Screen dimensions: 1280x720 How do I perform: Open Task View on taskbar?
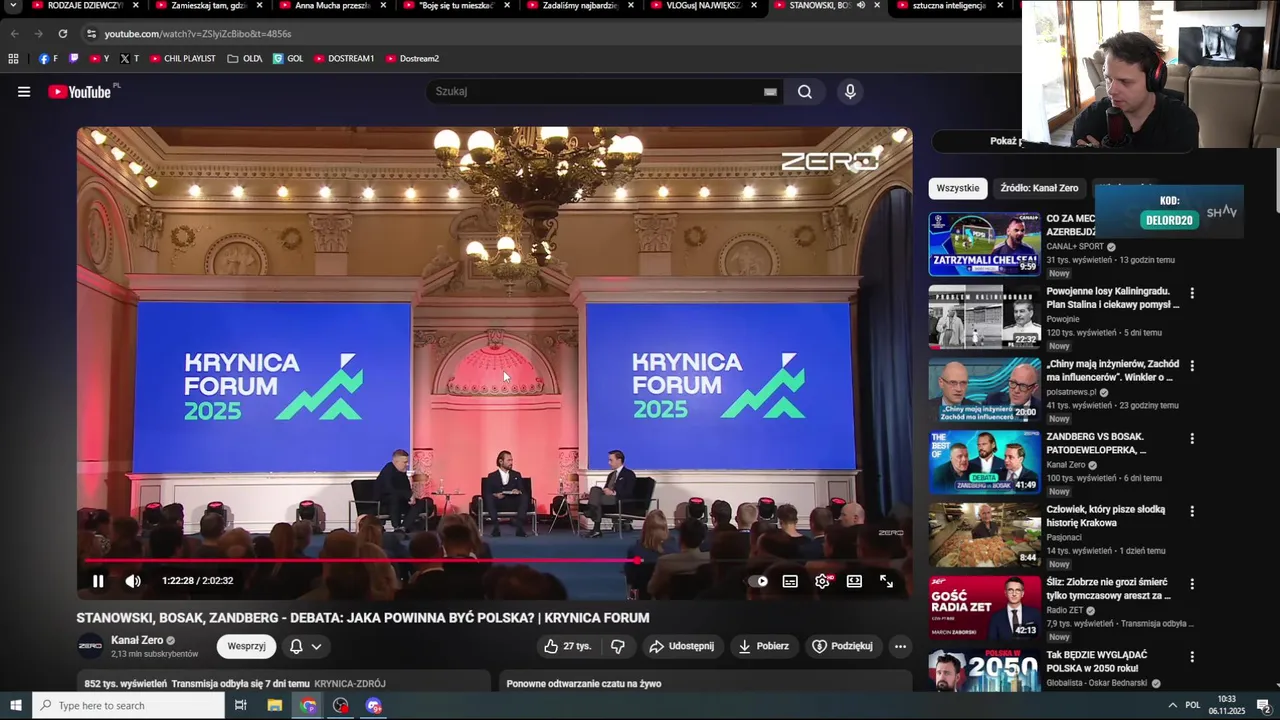(241, 705)
